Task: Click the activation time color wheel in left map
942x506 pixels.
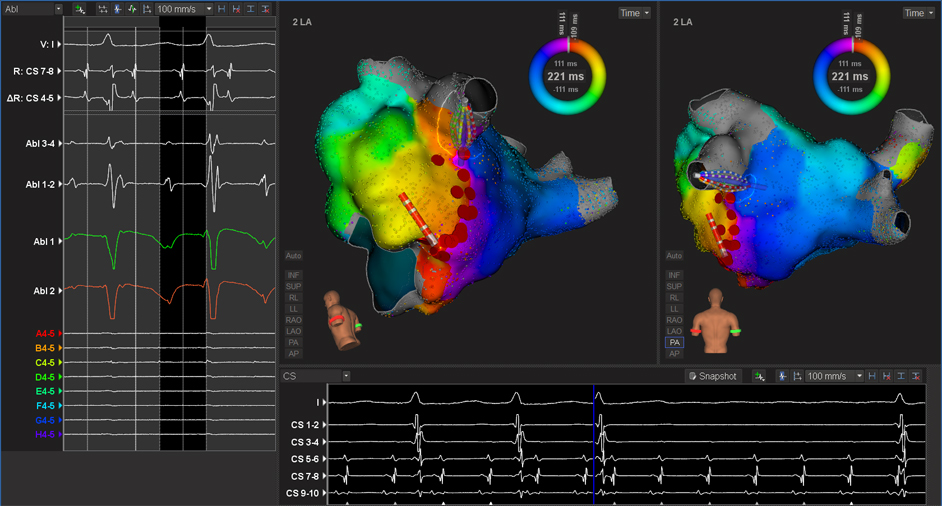Action: point(568,76)
